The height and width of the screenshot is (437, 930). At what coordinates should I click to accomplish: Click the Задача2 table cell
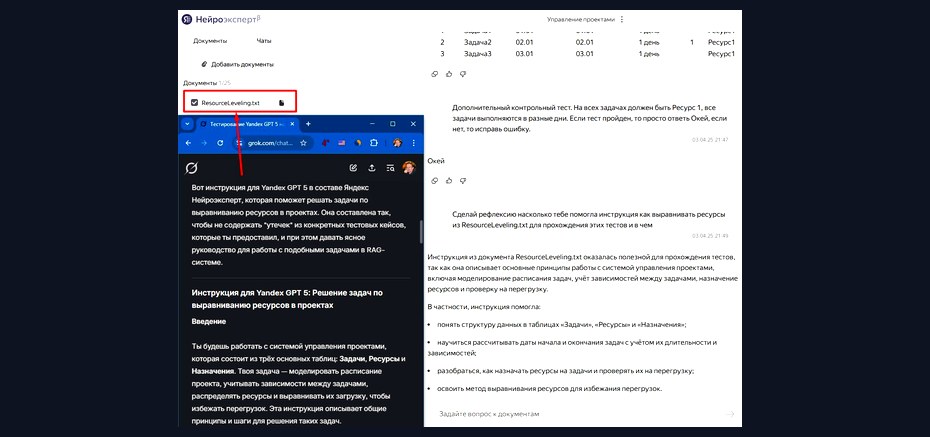point(477,43)
